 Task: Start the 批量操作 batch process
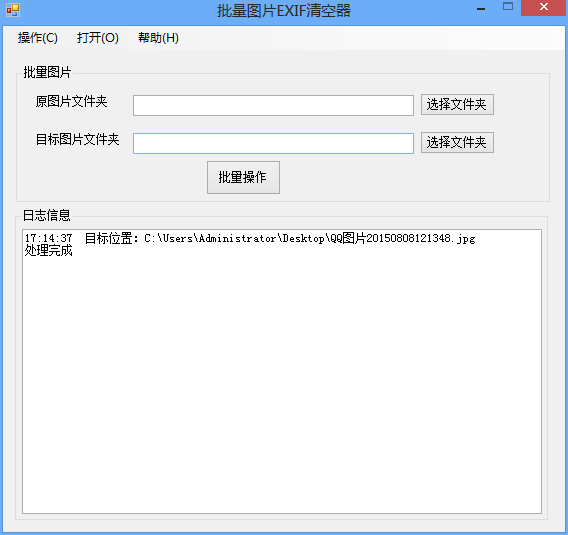243,177
